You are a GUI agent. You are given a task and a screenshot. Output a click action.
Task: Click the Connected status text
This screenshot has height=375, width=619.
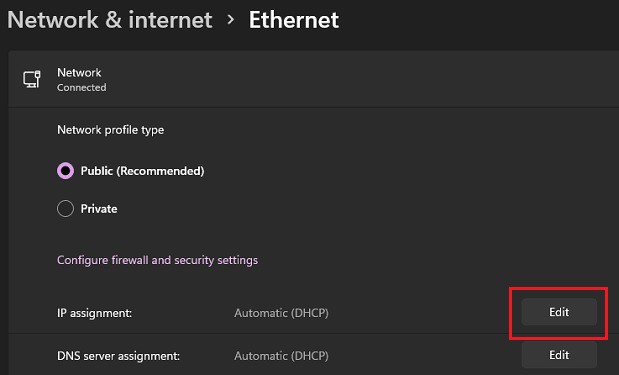[x=82, y=87]
